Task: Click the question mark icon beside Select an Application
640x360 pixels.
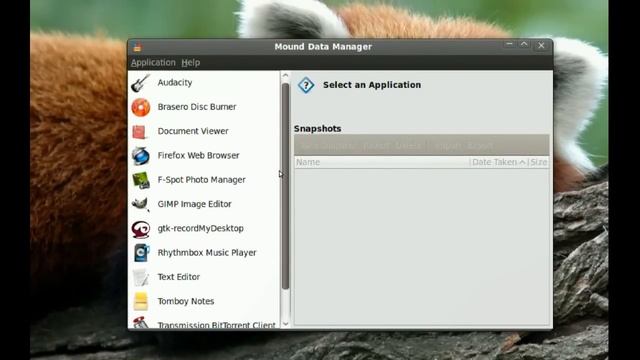Action: 306,85
